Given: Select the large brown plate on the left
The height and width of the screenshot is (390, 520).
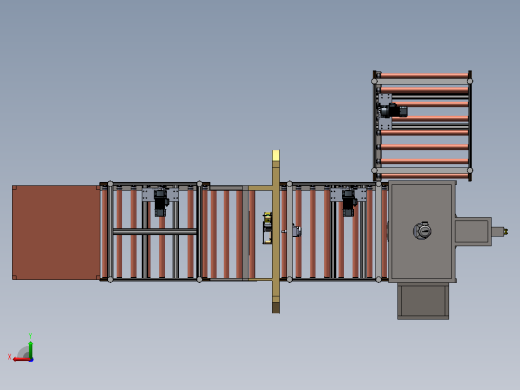Looking at the screenshot, I should pyautogui.click(x=56, y=232).
